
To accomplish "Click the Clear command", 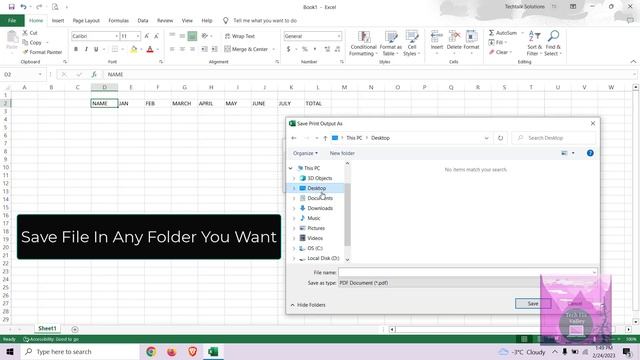I will point(499,52).
